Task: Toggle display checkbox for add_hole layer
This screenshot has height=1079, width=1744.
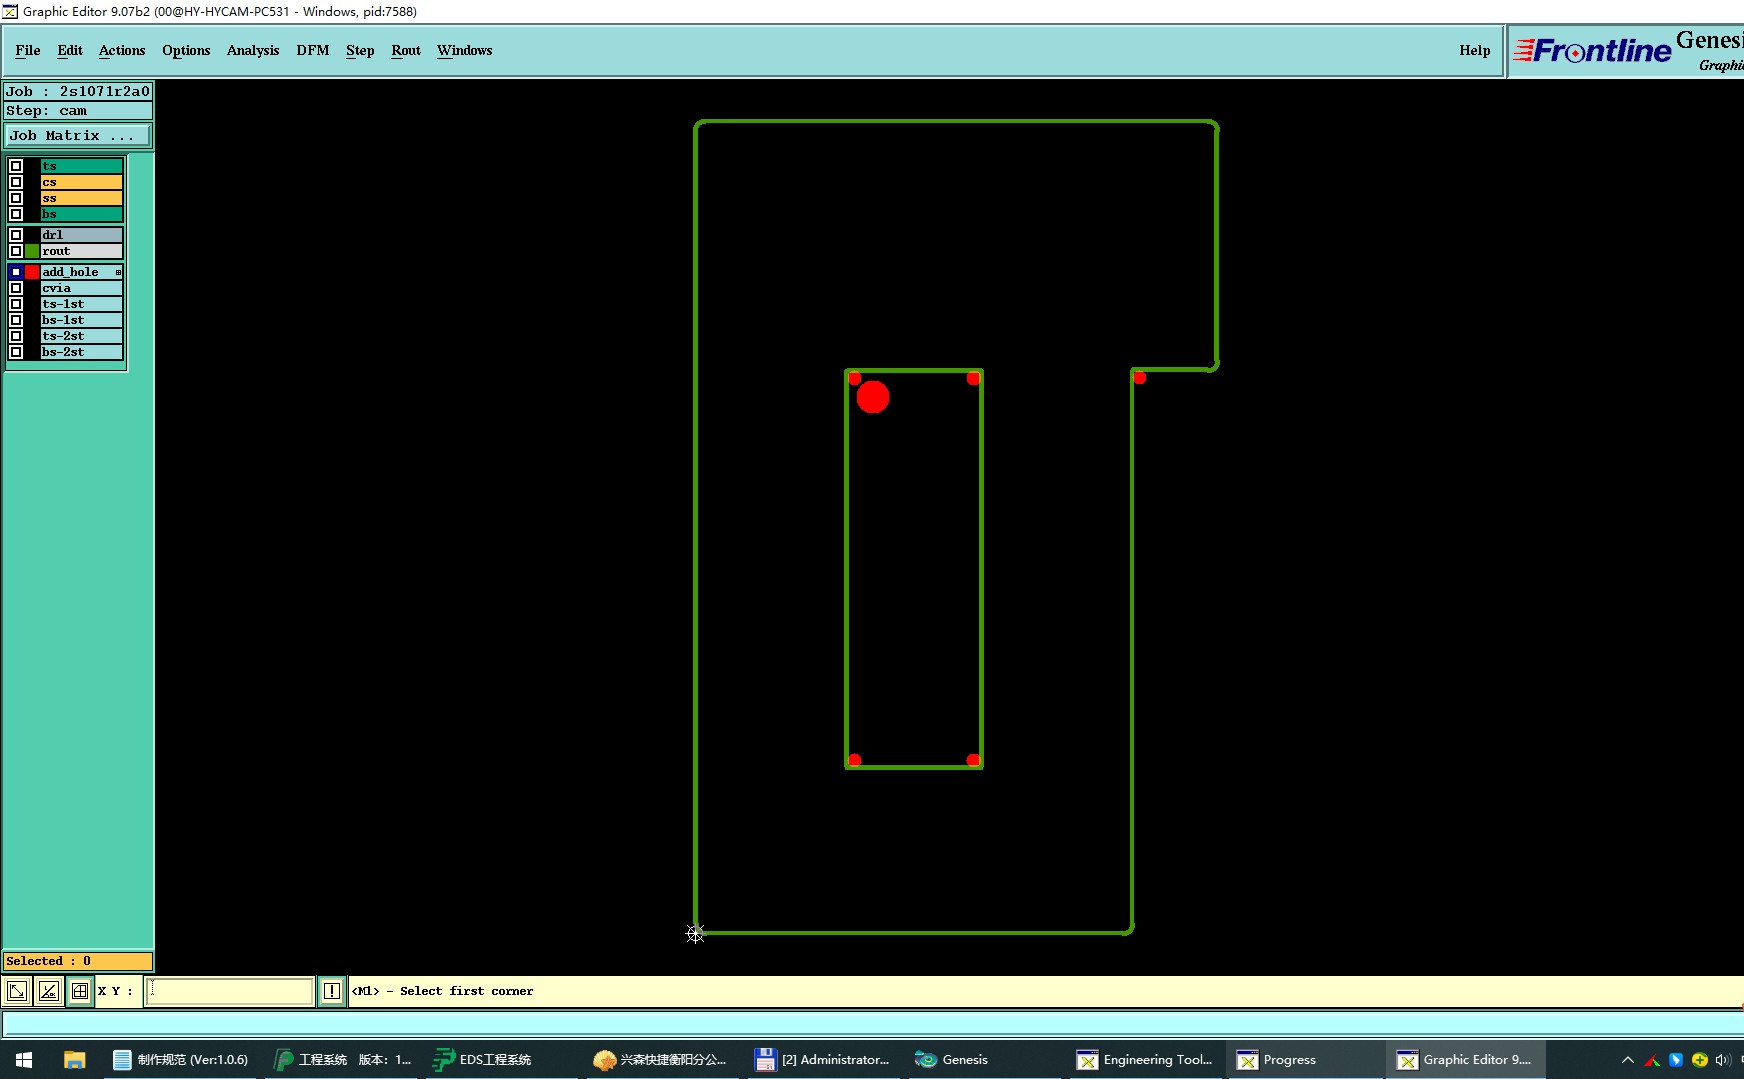Action: [x=16, y=272]
